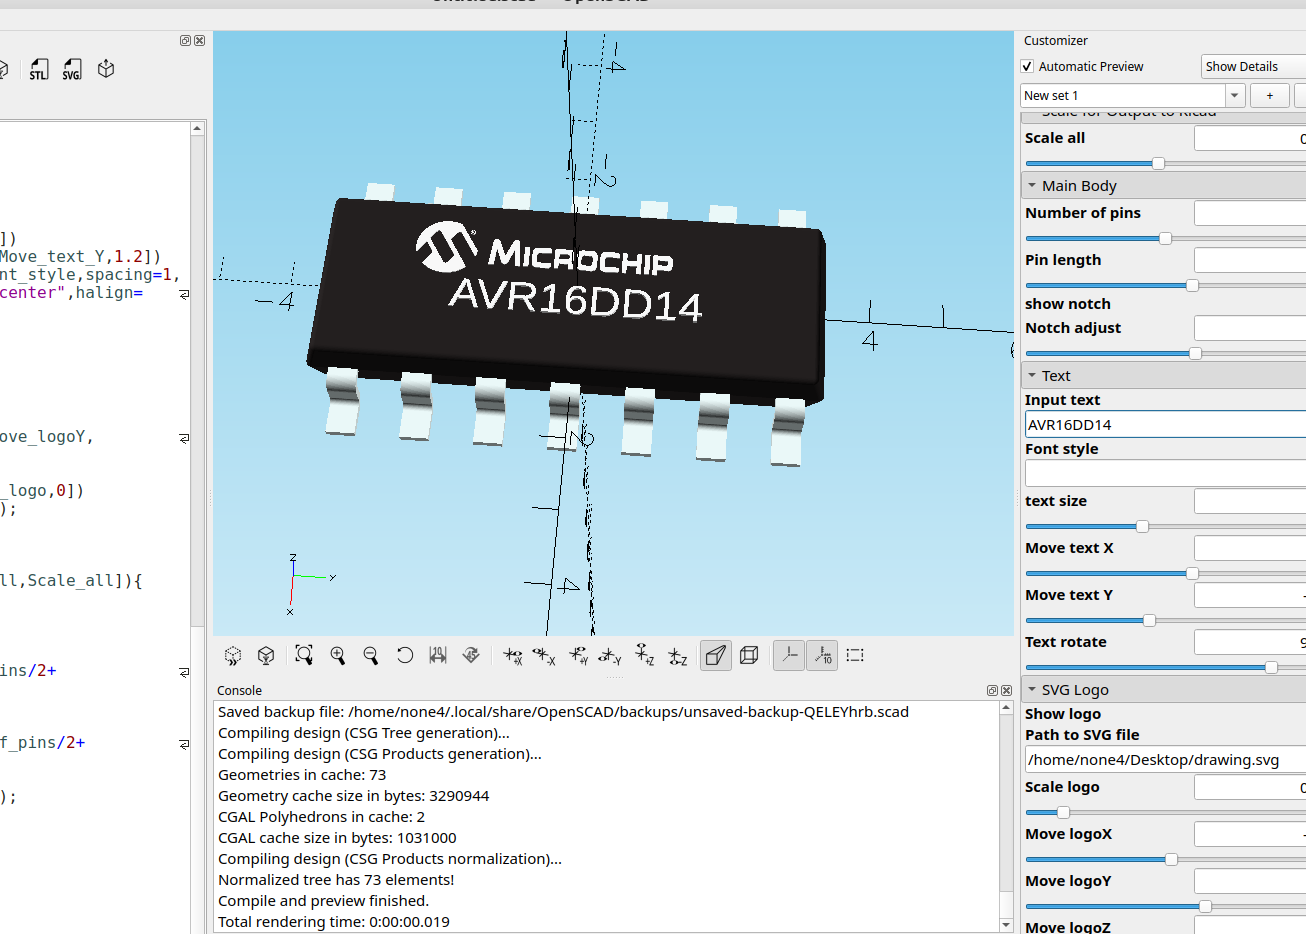Collapse the SVG Logo section
This screenshot has width=1306, height=934.
1033,689
